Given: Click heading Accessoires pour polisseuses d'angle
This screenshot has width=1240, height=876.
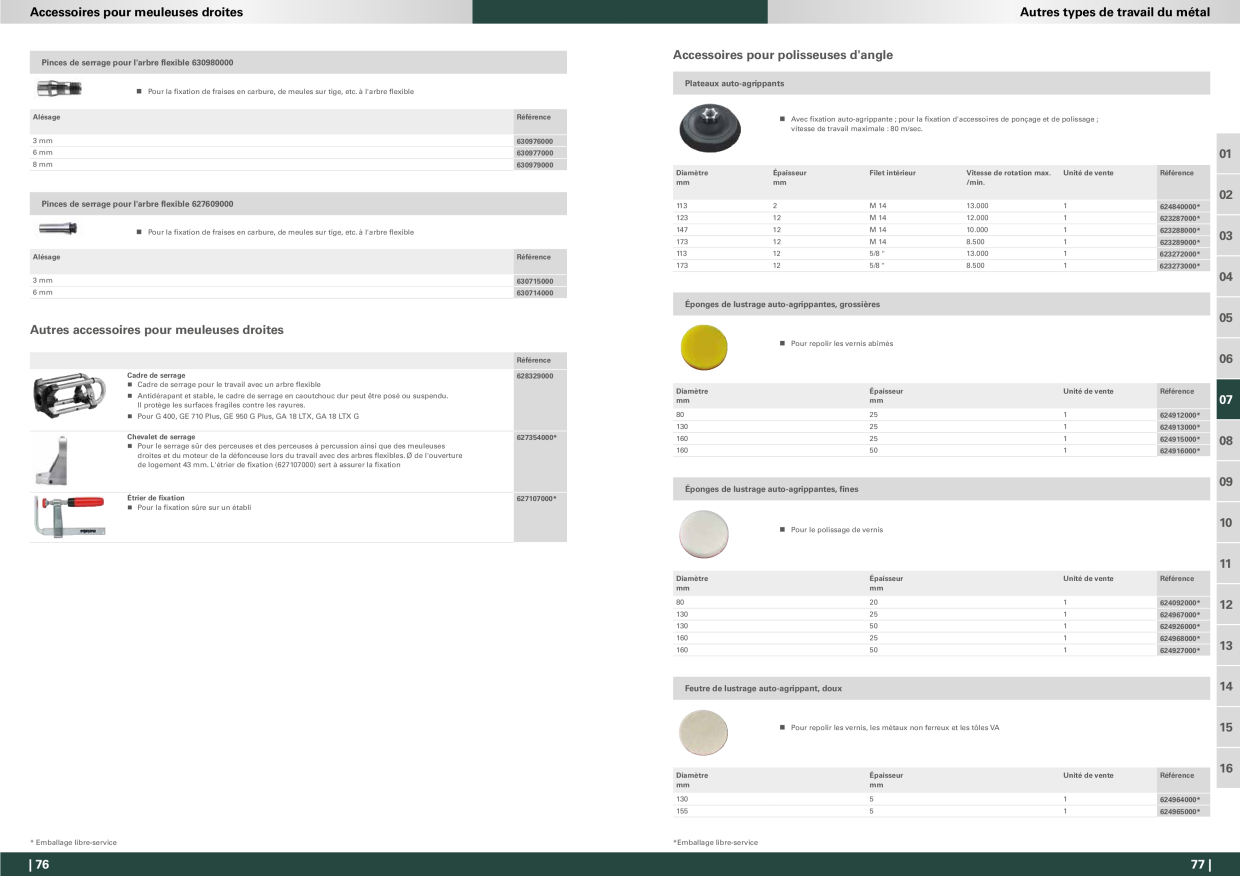Looking at the screenshot, I should [x=783, y=55].
